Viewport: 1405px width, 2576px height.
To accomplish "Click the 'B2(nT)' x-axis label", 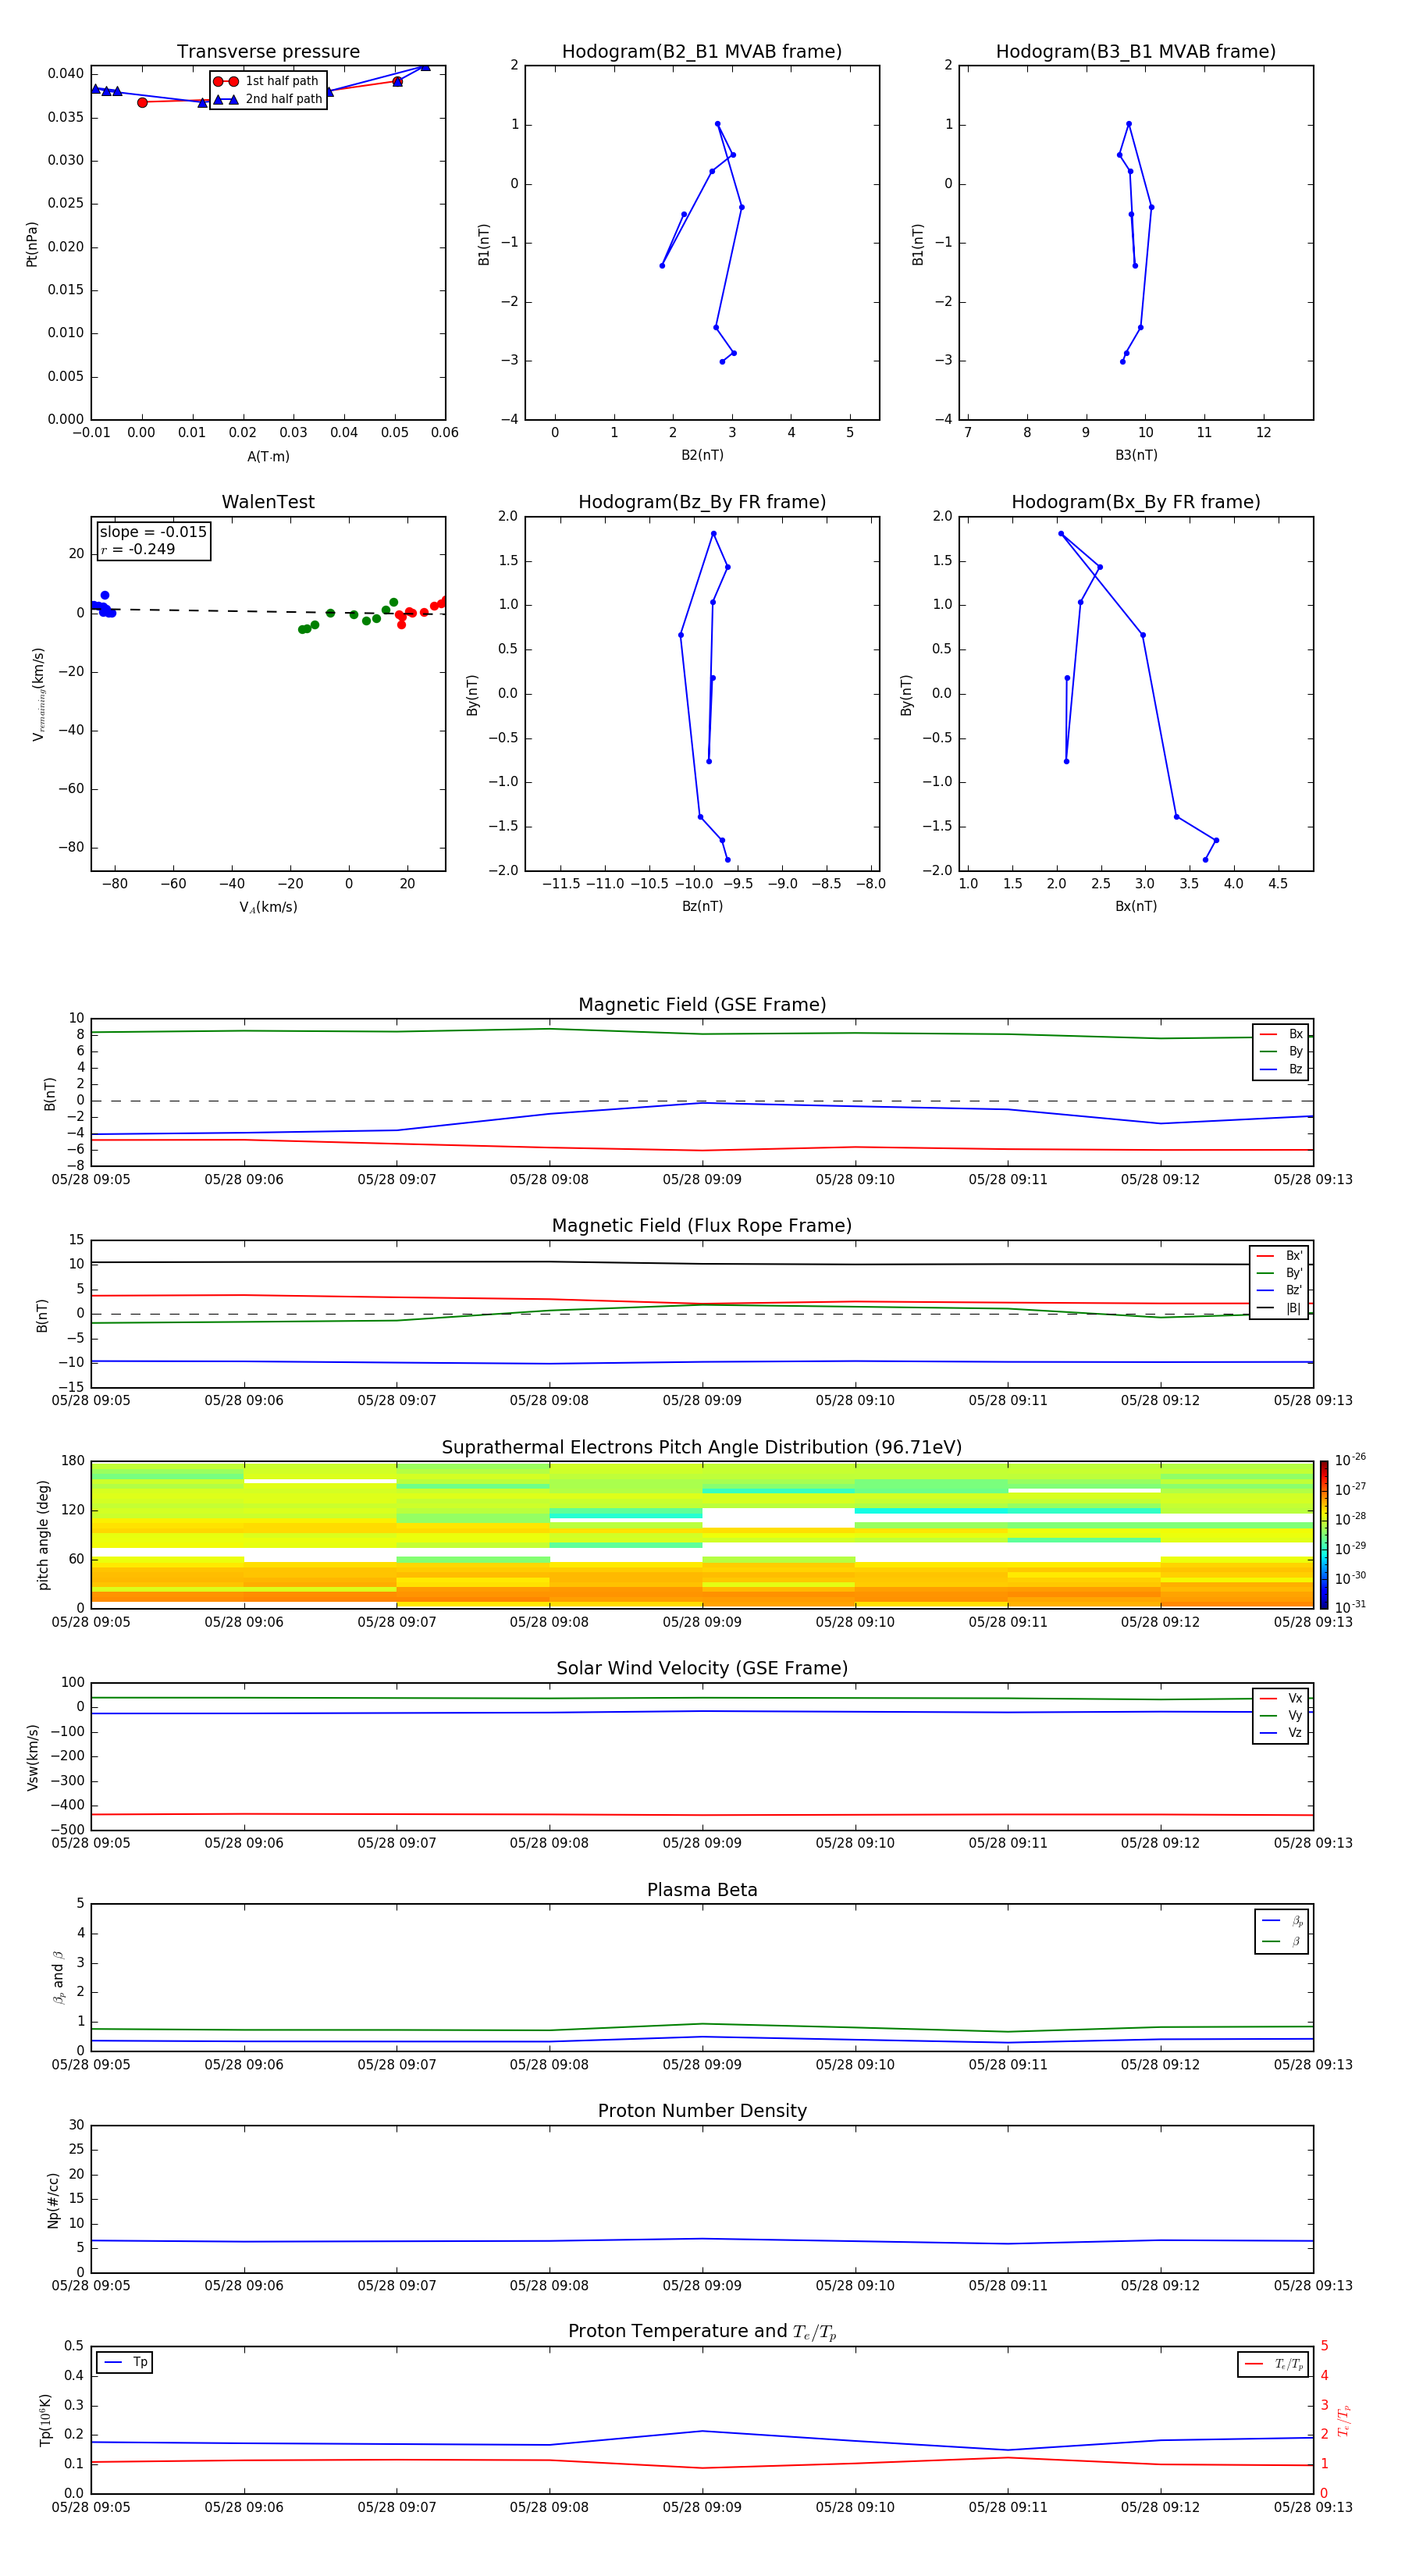I will click(702, 455).
